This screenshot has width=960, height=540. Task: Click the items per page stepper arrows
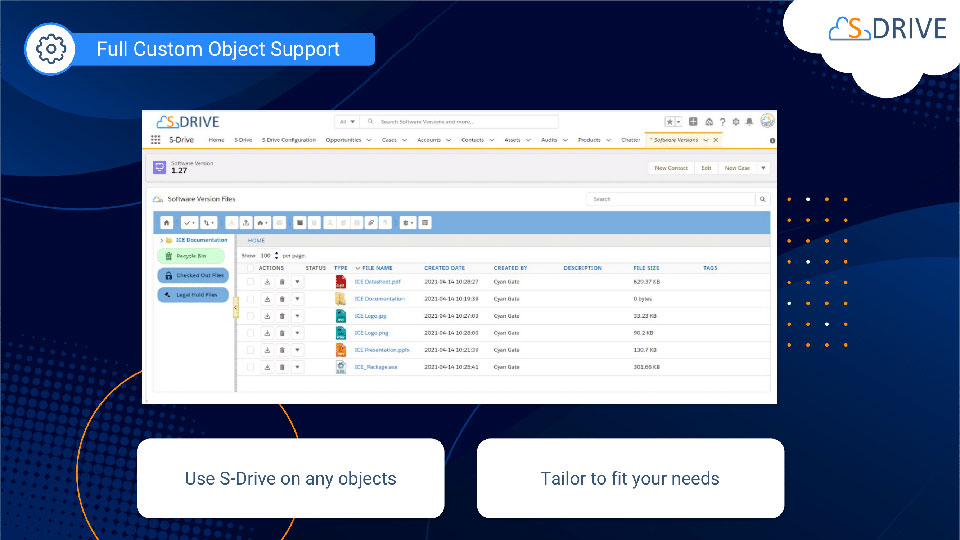[x=276, y=255]
